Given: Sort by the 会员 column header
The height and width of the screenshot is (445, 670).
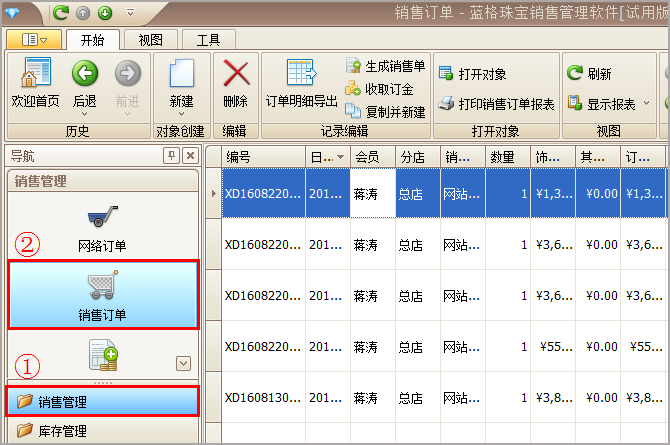Looking at the screenshot, I should coord(373,157).
